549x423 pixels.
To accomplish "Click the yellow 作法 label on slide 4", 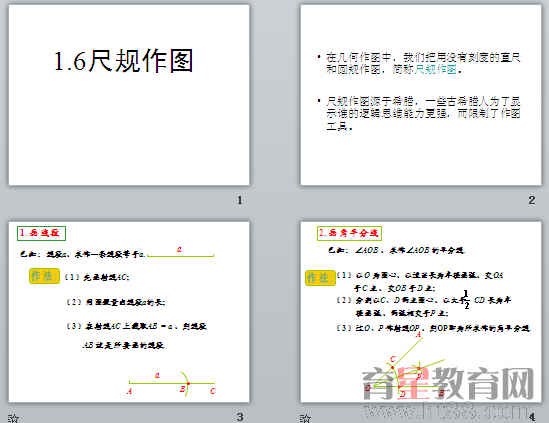I will [x=320, y=278].
